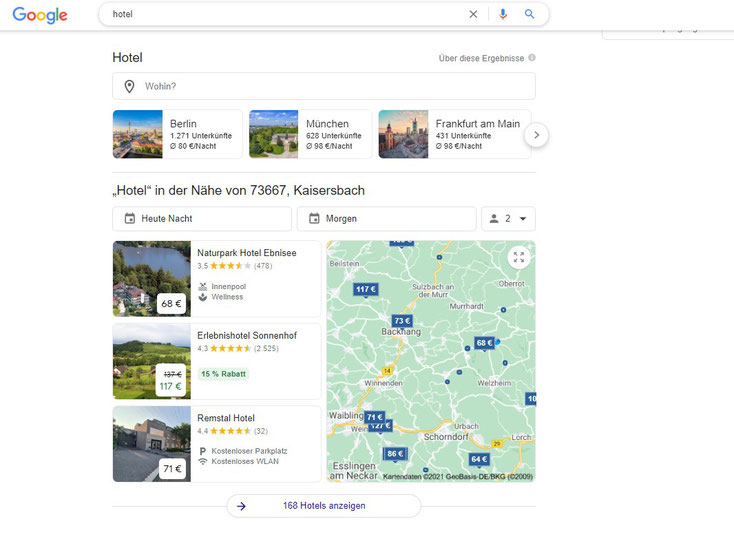
Task: Open the Morgen check-out date picker
Action: pos(386,219)
